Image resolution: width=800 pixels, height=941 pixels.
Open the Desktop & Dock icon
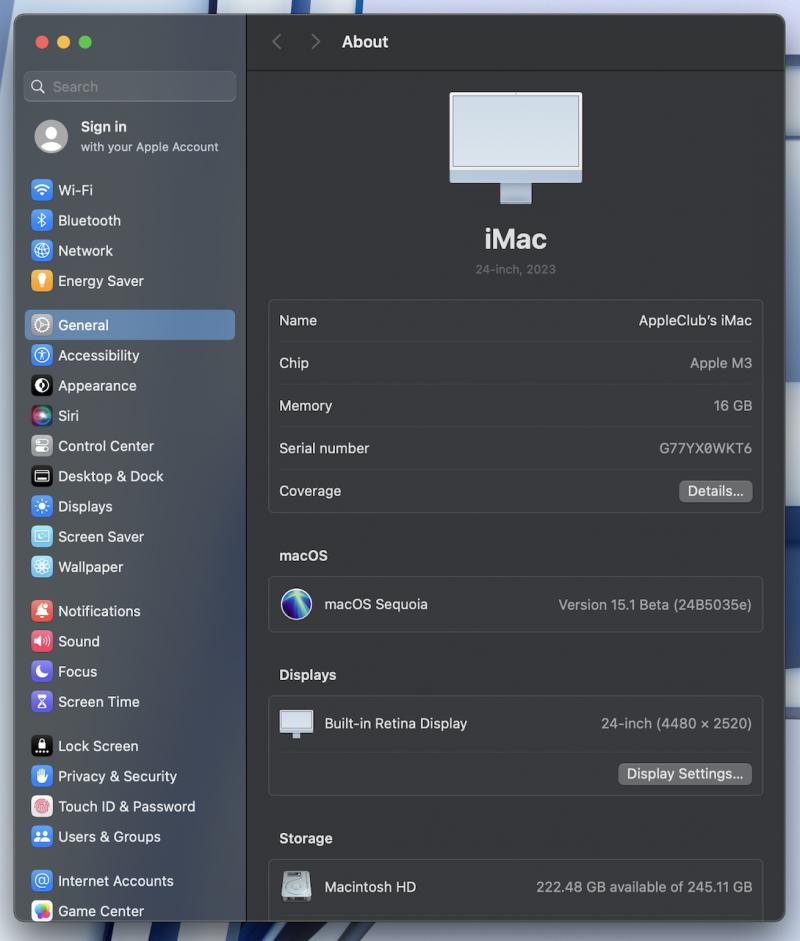[42, 476]
